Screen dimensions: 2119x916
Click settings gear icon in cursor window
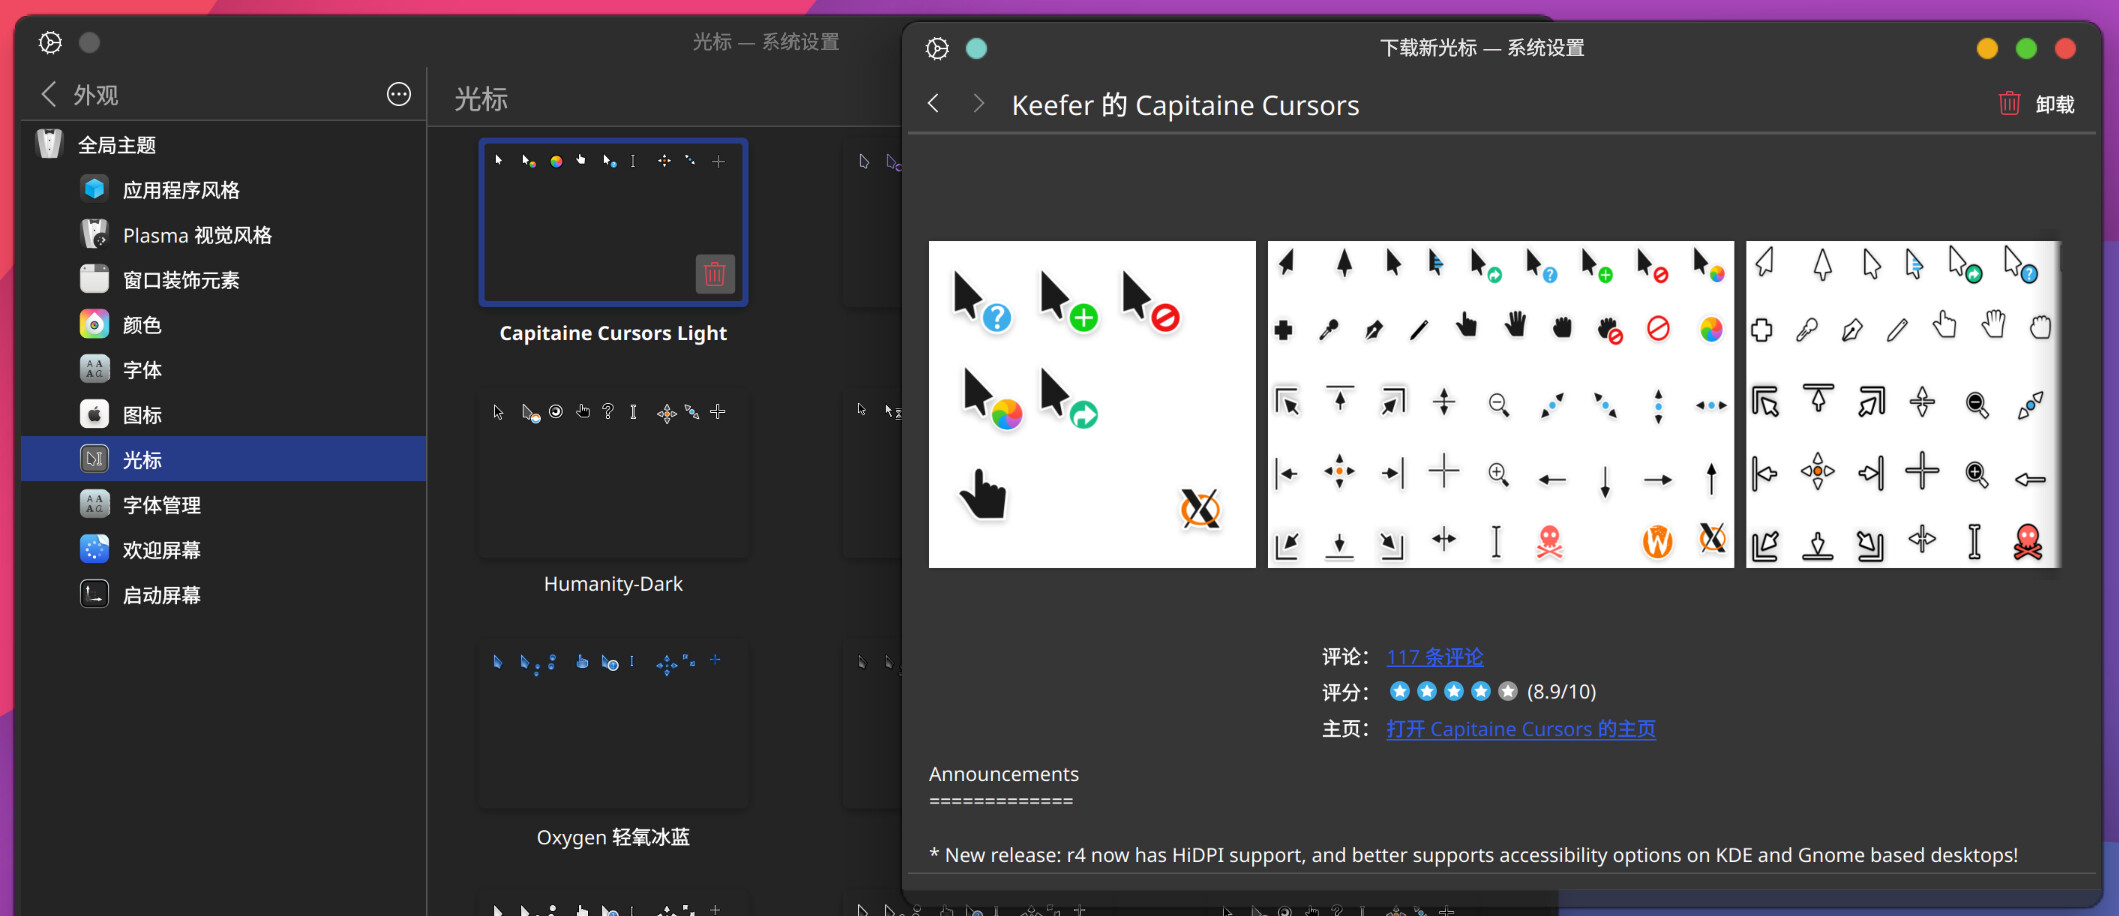(x=50, y=42)
